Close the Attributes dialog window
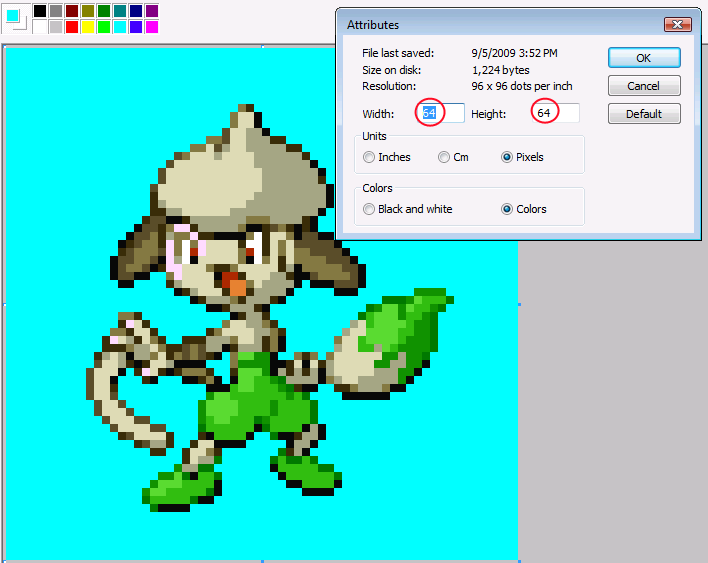 677,24
